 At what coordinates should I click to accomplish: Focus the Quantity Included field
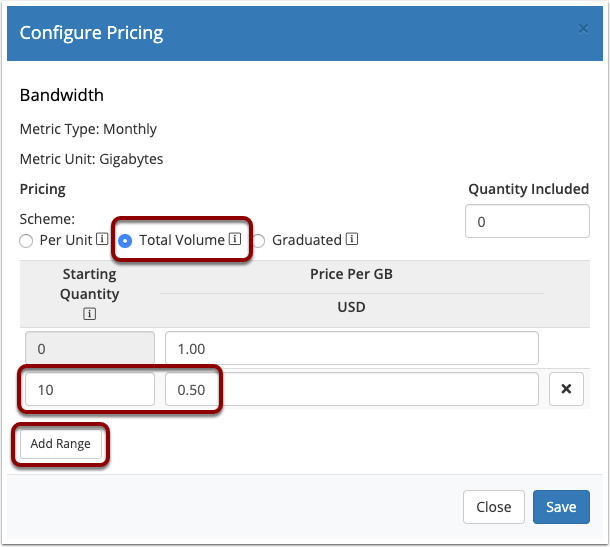tap(527, 221)
